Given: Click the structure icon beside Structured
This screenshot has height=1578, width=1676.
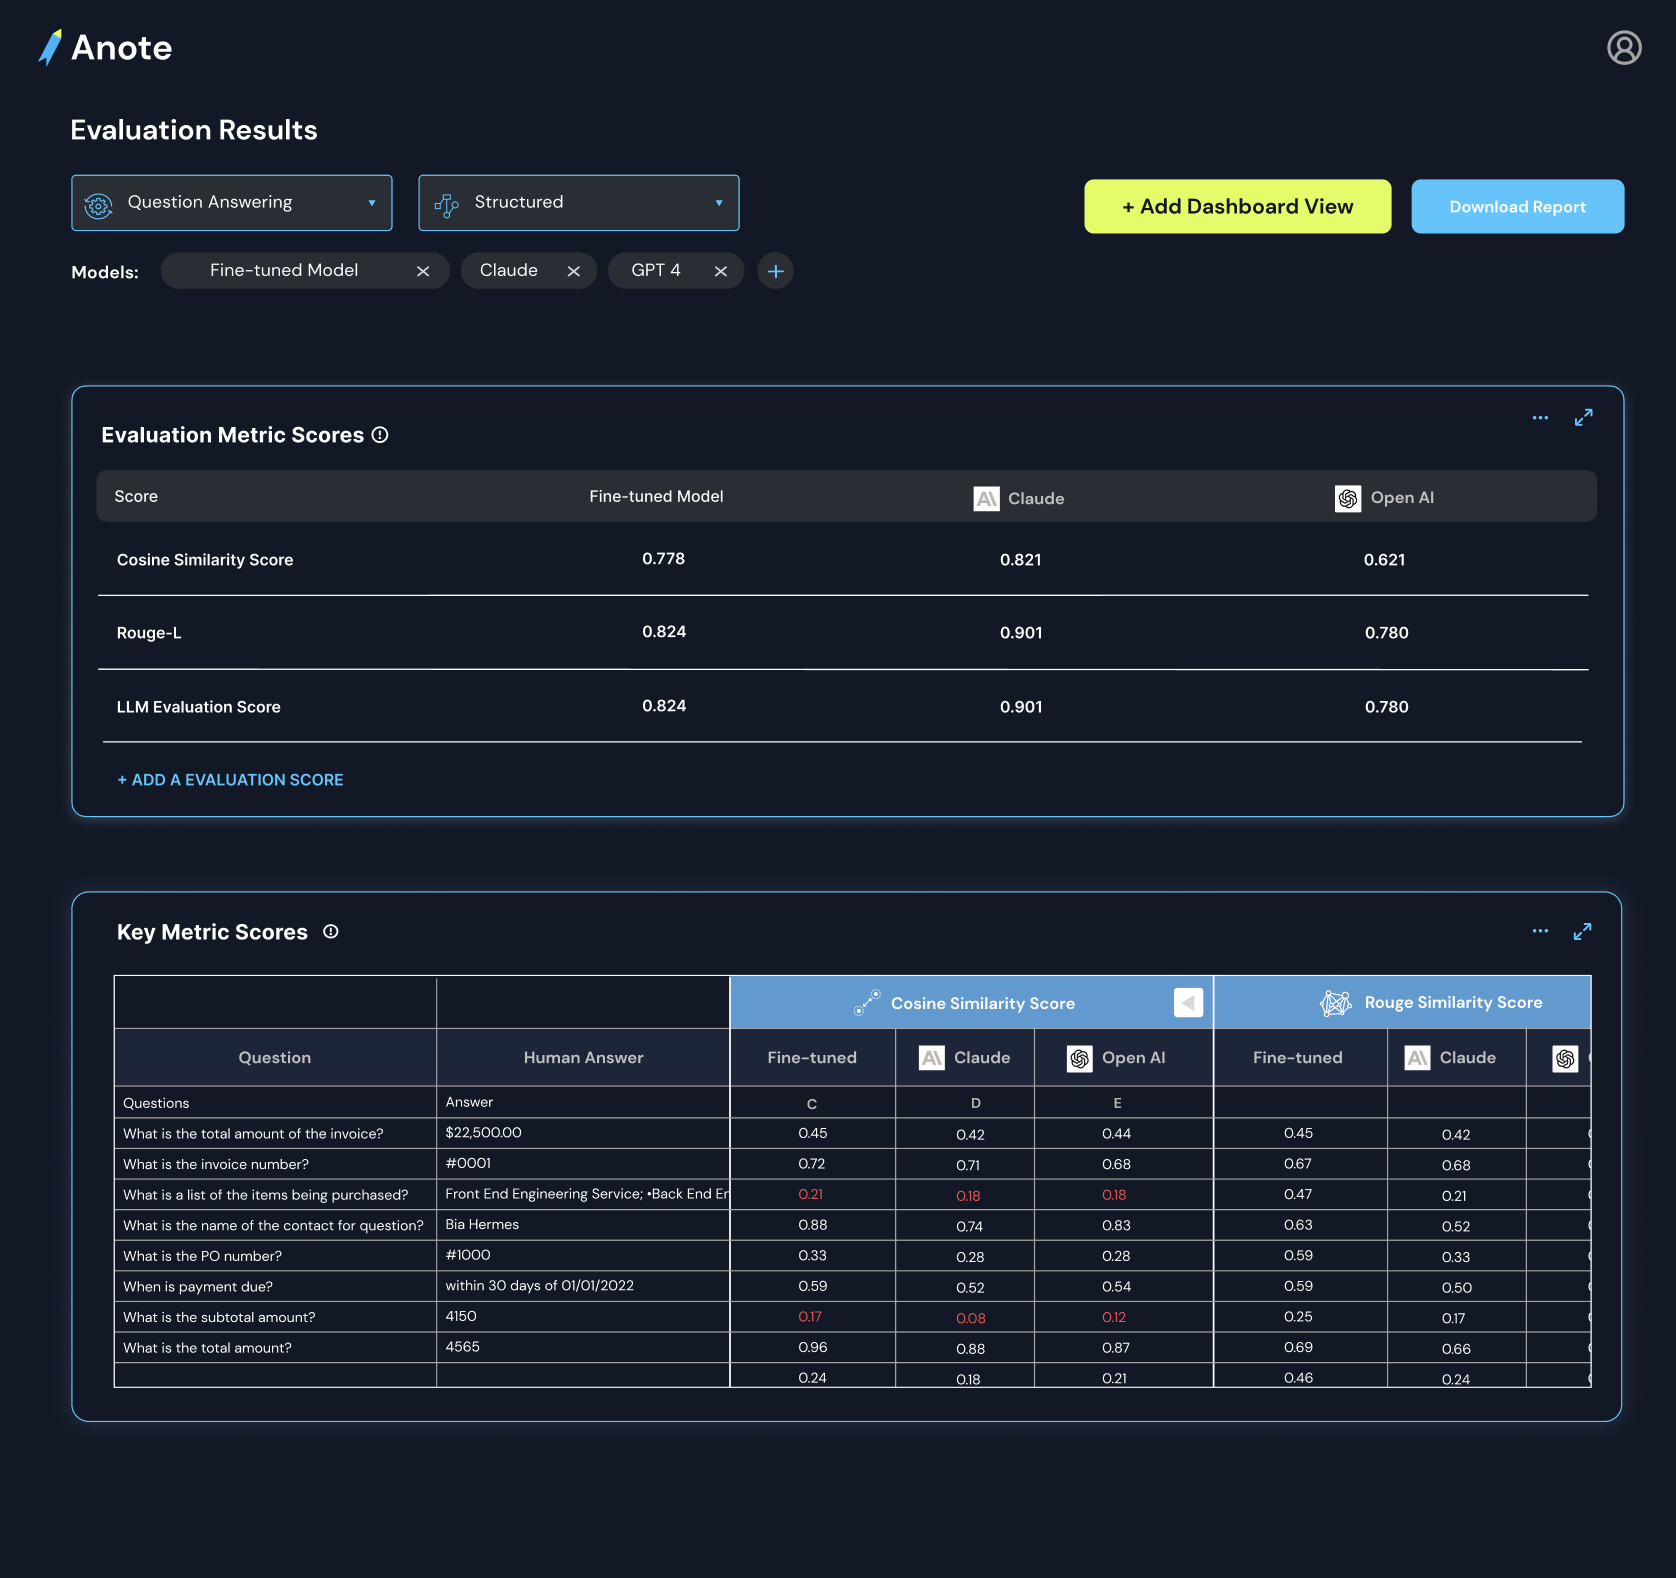Looking at the screenshot, I should tap(446, 205).
